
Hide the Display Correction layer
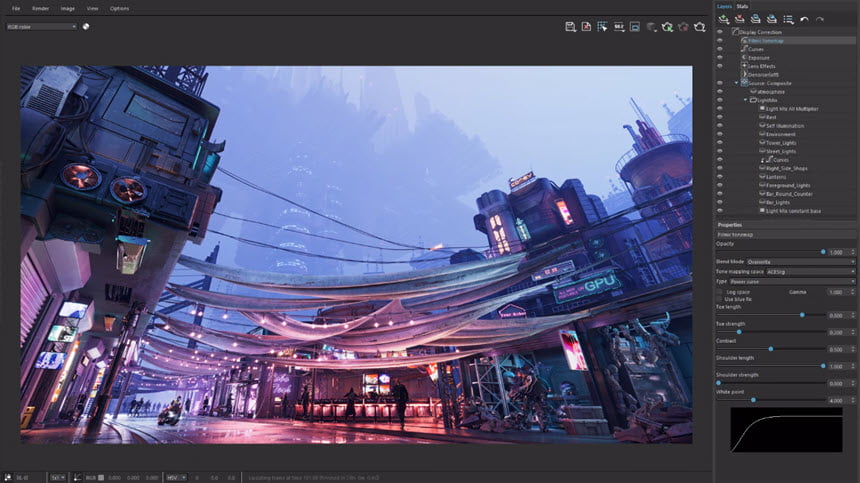pos(720,32)
